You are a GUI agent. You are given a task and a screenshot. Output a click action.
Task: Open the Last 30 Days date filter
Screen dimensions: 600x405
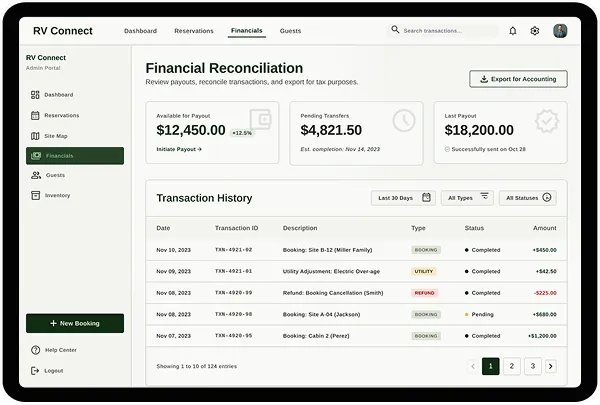(x=403, y=198)
